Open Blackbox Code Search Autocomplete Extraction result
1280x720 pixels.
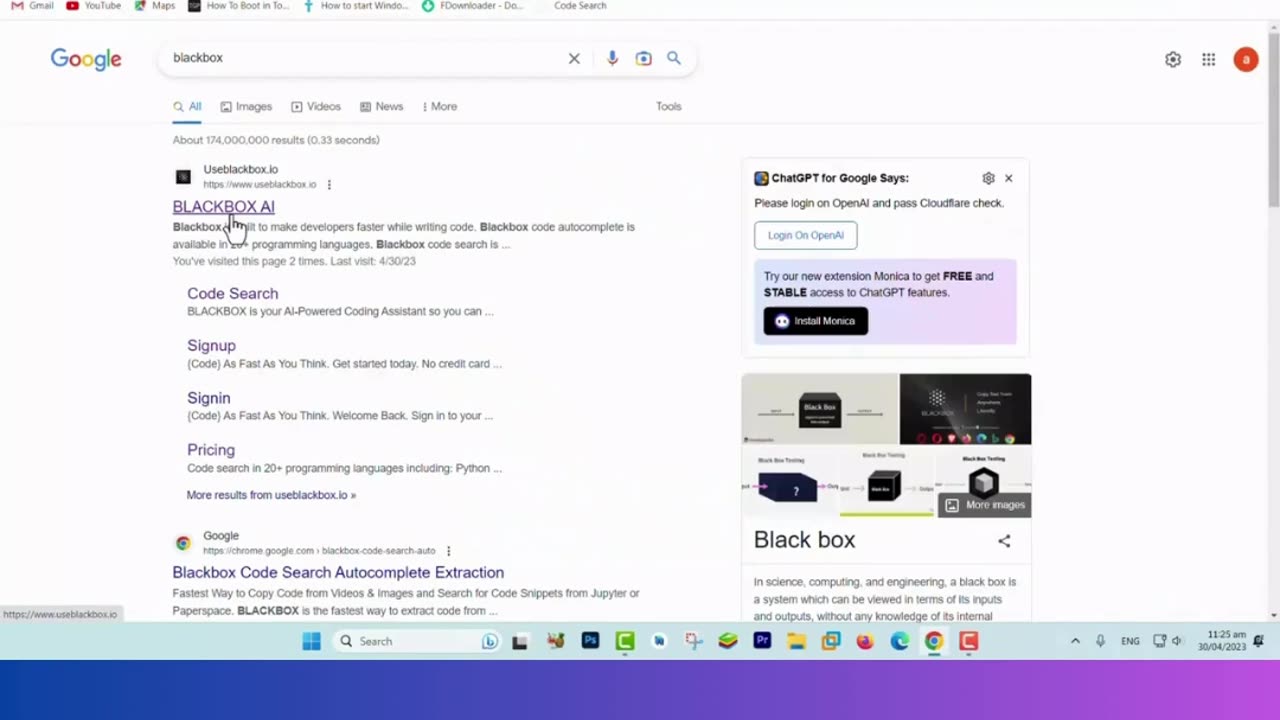point(338,572)
